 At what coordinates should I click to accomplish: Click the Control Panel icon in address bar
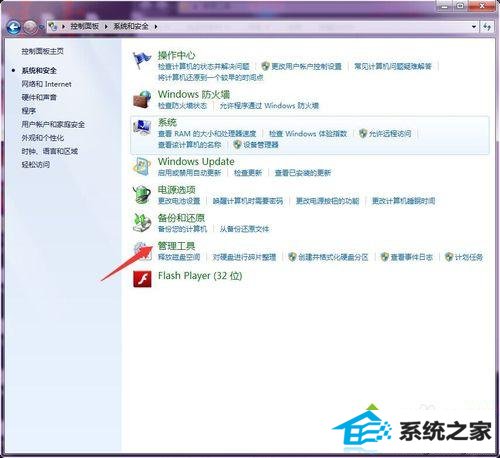[53, 26]
